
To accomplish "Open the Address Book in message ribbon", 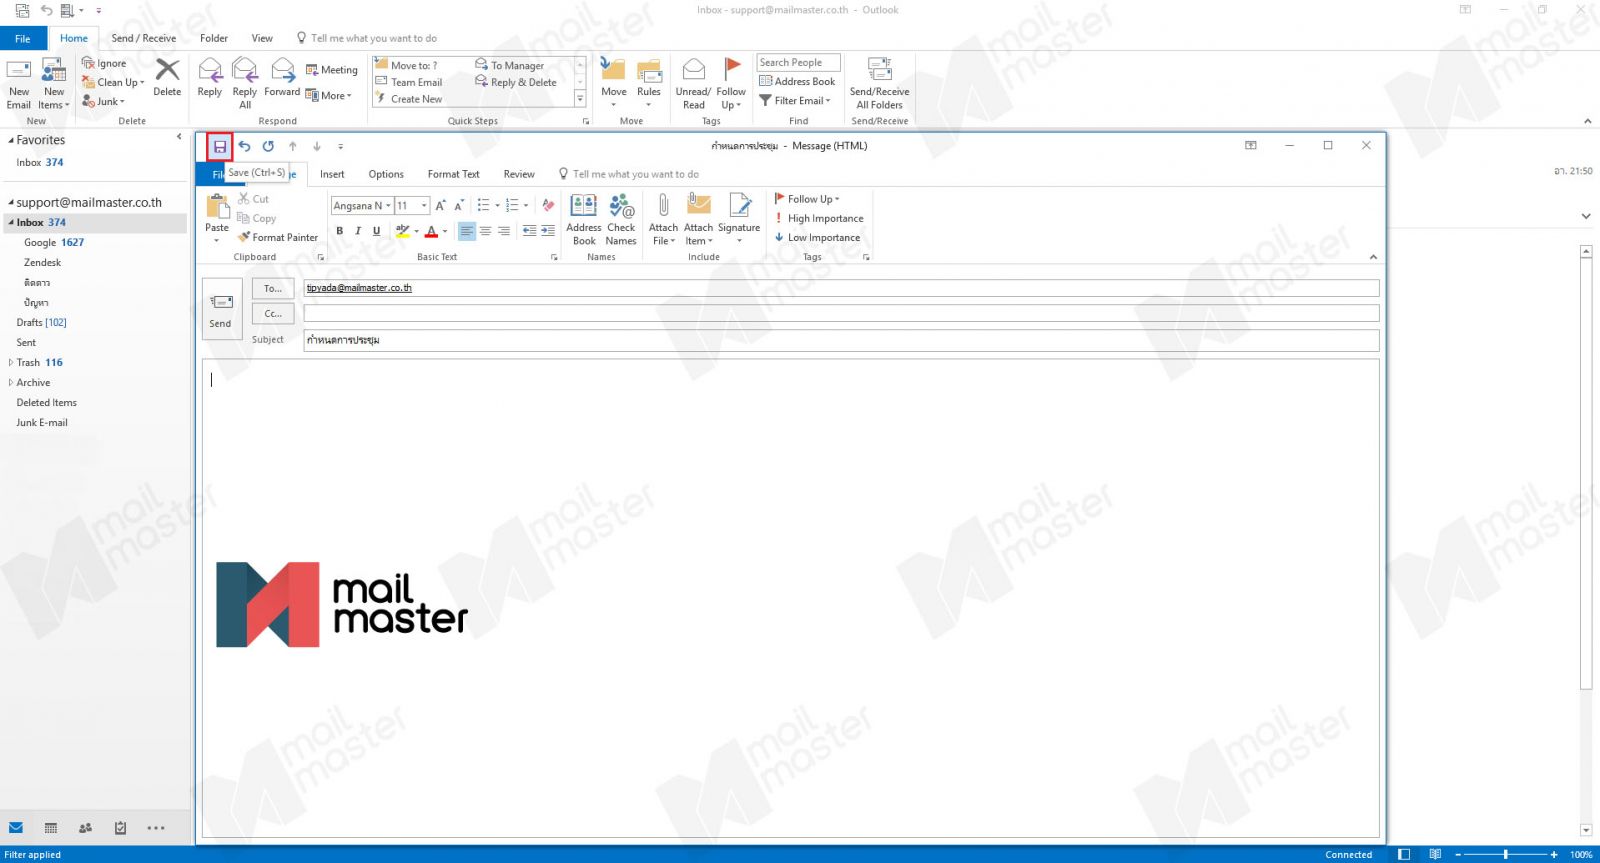I will click(x=584, y=219).
